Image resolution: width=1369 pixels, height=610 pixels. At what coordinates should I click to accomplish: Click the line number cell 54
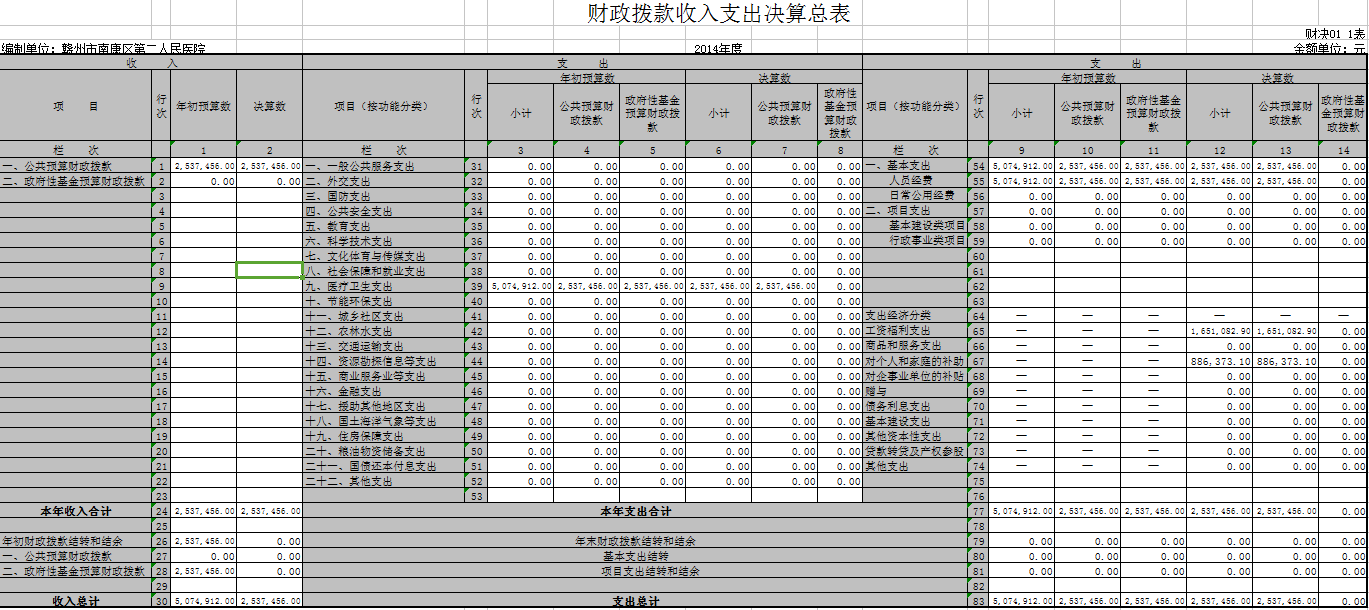coord(978,167)
